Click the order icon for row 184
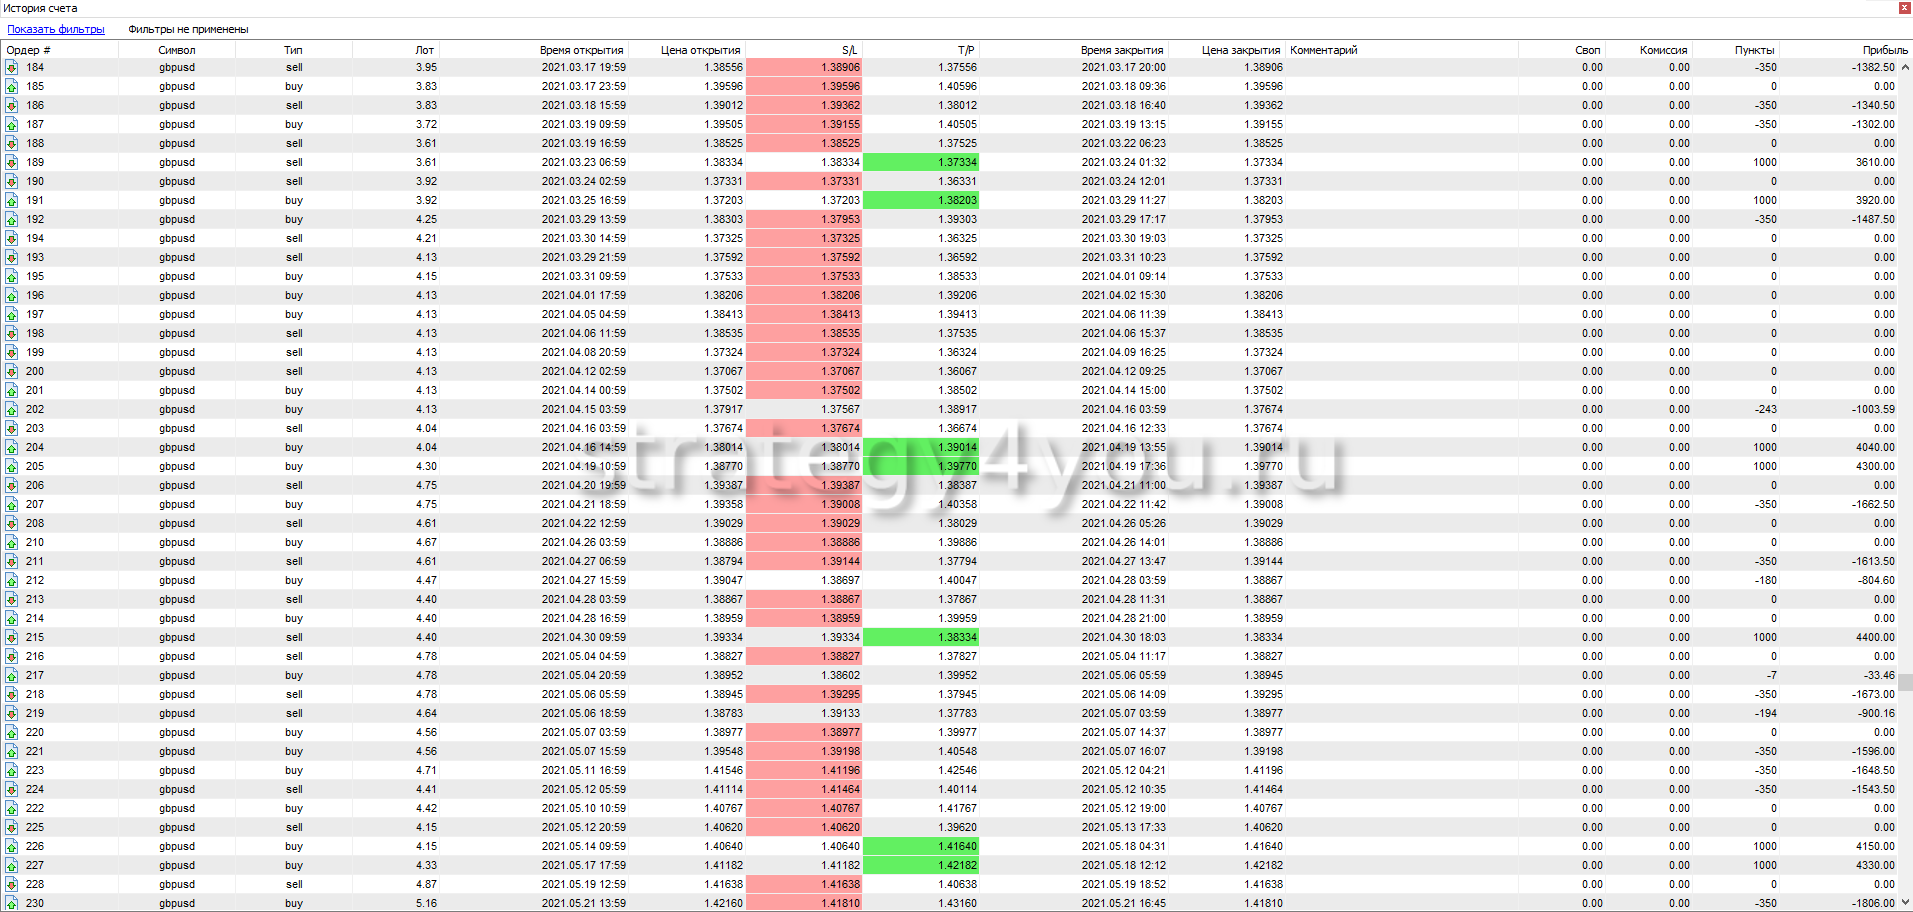 (x=11, y=68)
